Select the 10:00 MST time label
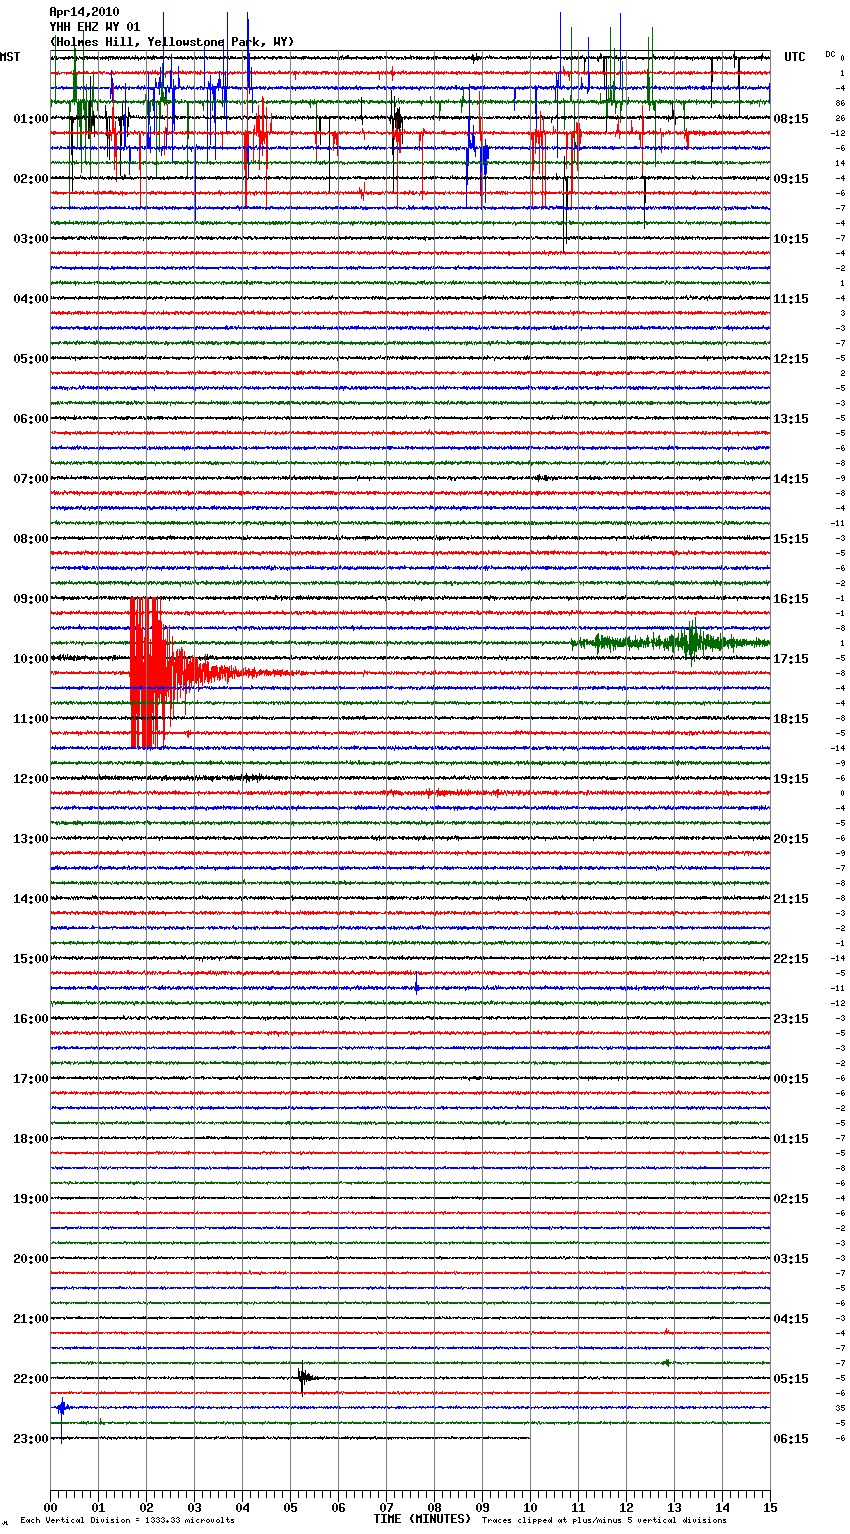Viewport: 850px width, 1534px height. (31, 659)
